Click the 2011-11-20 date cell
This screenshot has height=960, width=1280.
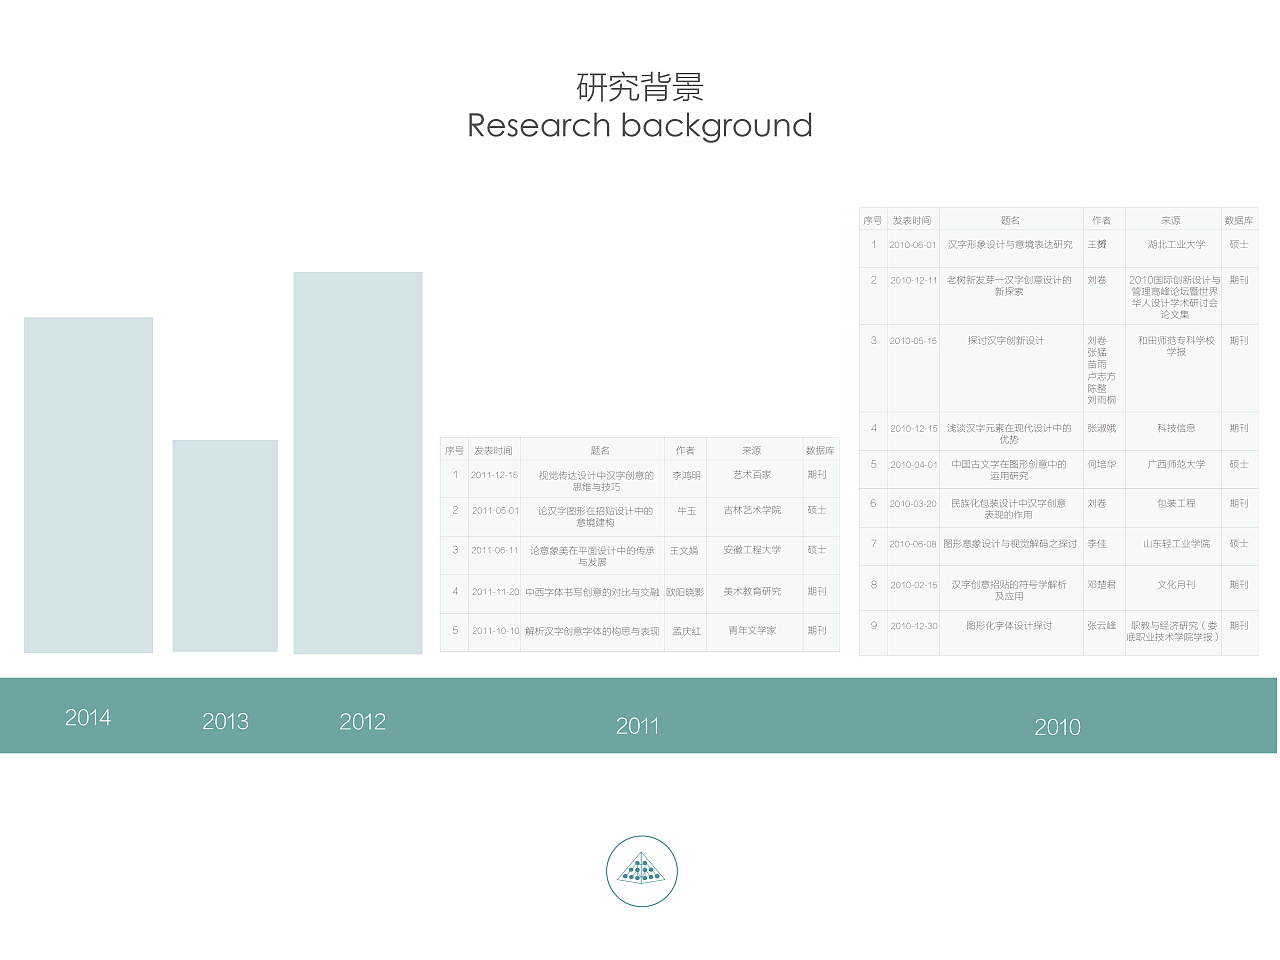[495, 592]
